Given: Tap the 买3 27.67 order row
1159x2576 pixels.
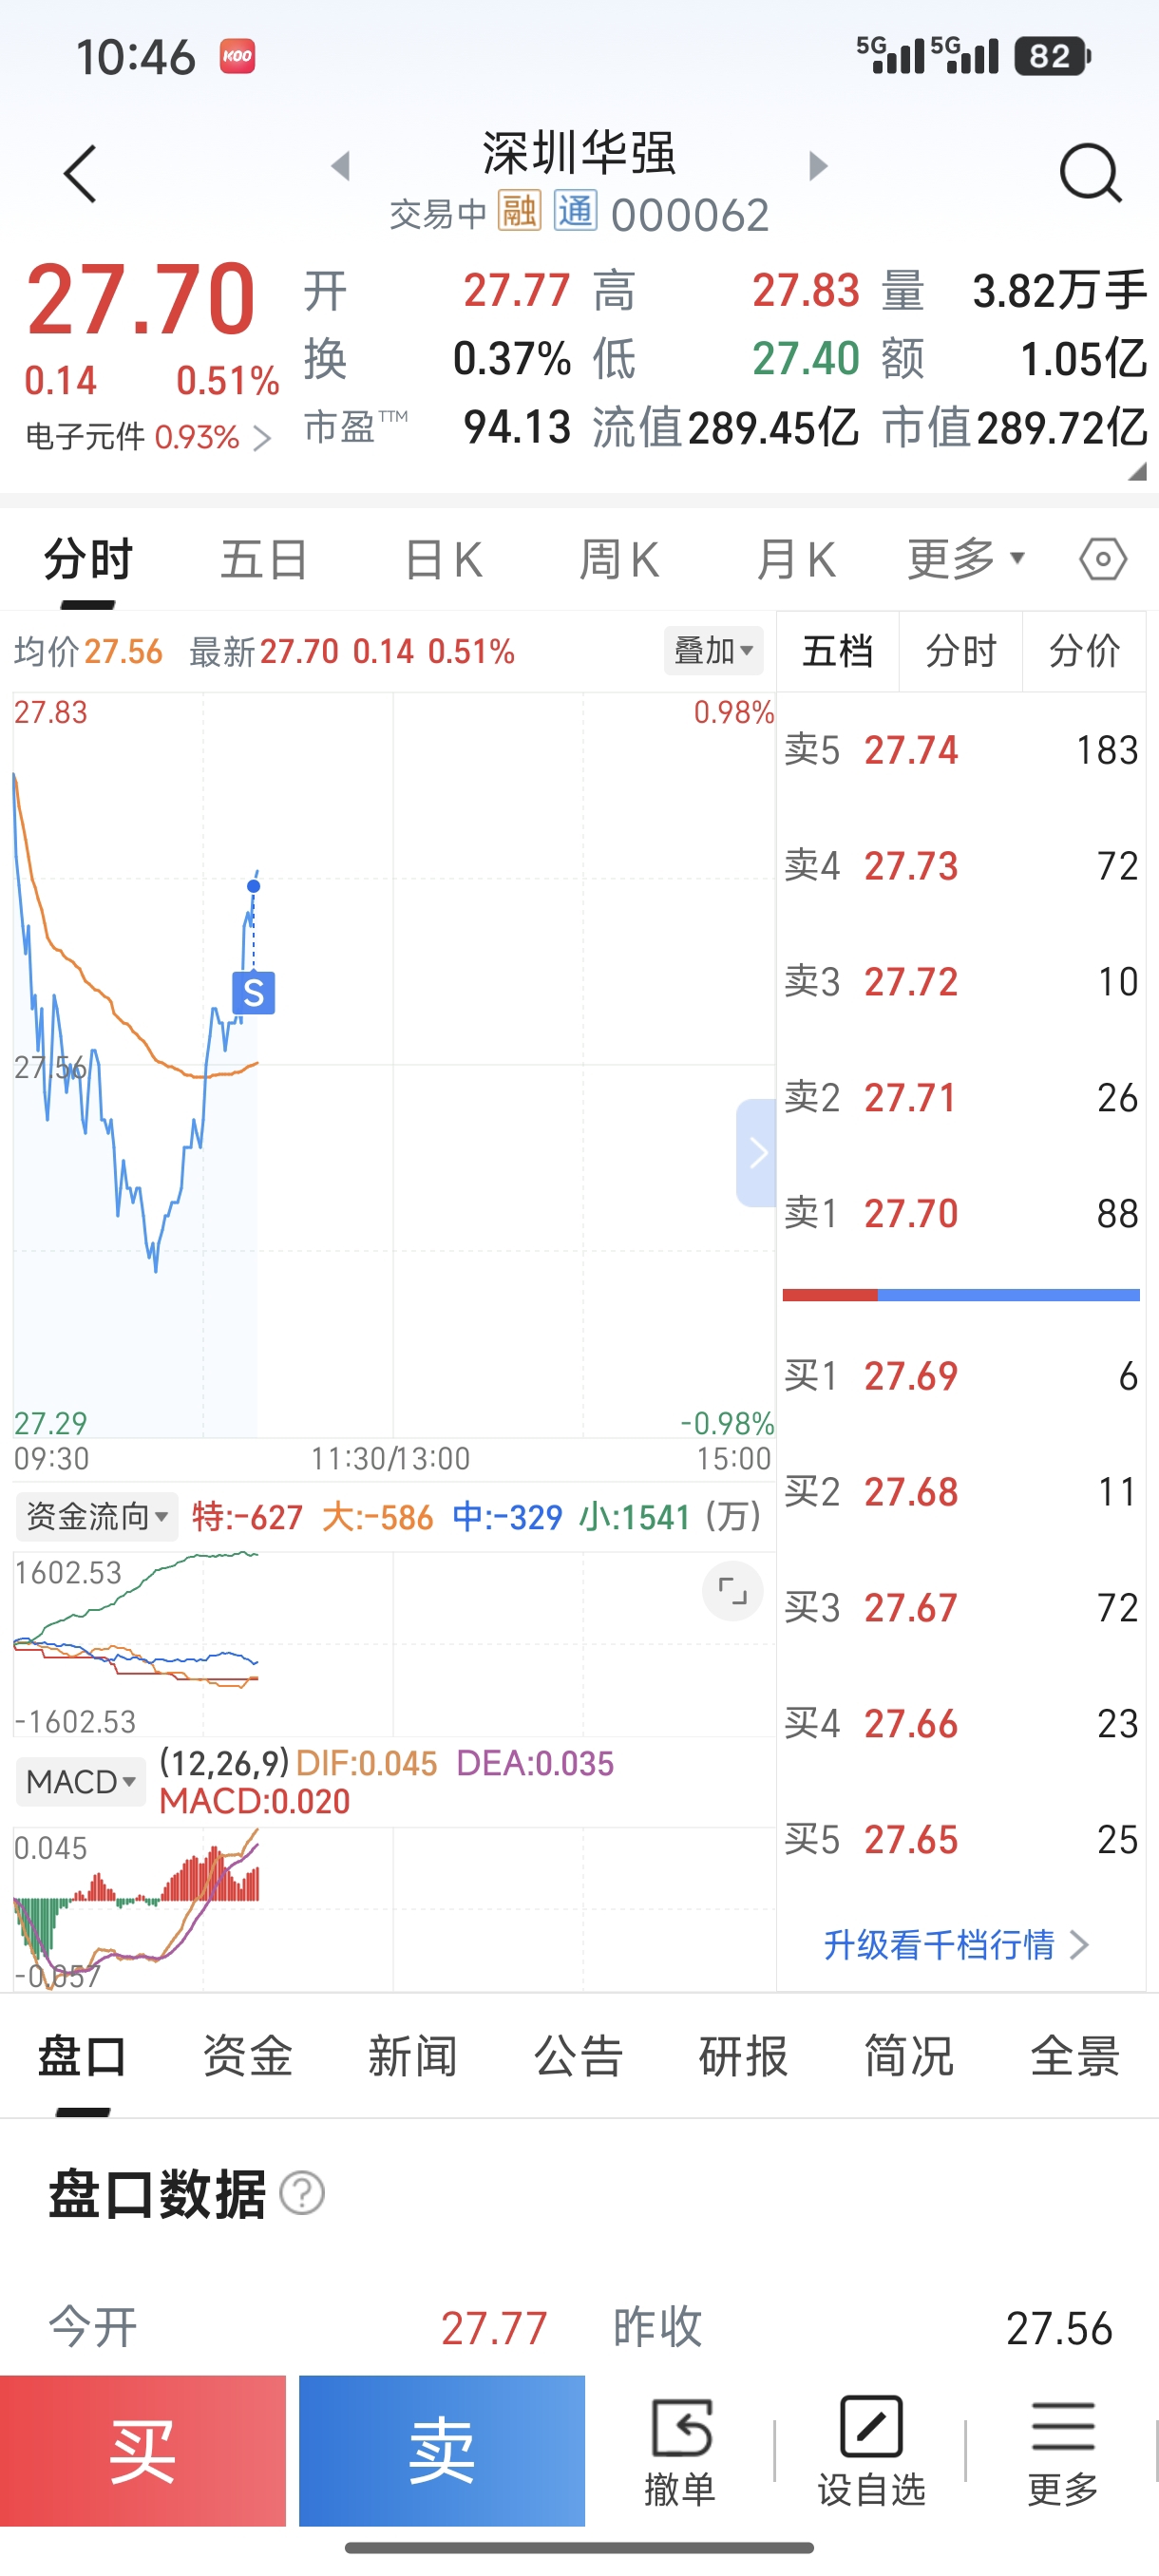Looking at the screenshot, I should [961, 1608].
